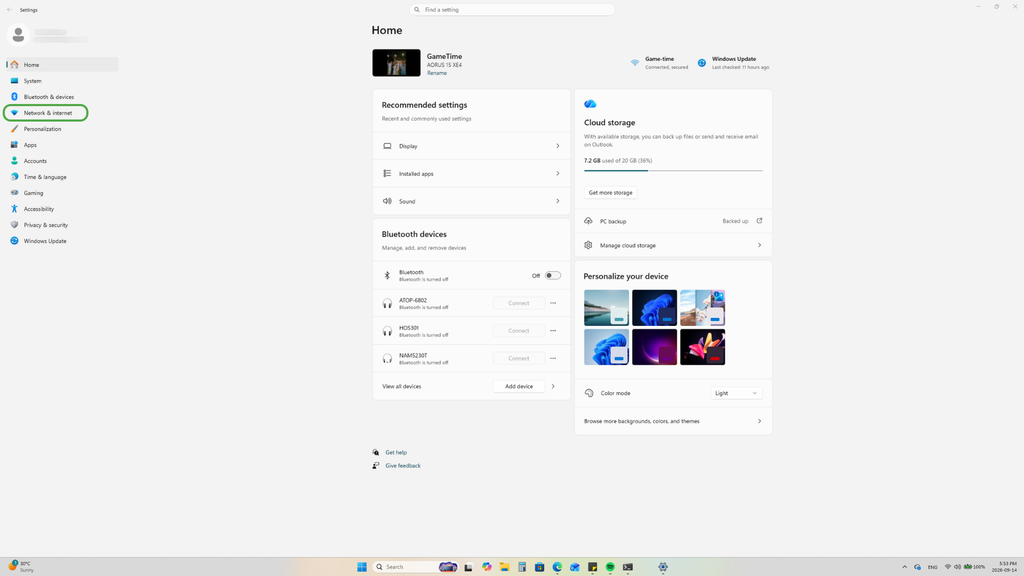This screenshot has height=576, width=1024.
Task: Click the Personalization paintbrush icon
Action: [x=14, y=129]
